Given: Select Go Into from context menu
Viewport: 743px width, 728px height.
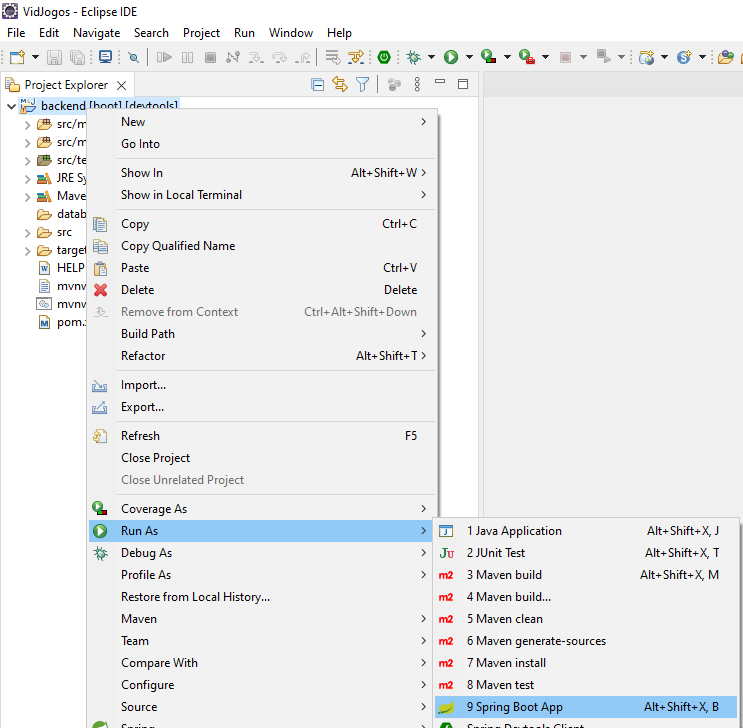Looking at the screenshot, I should coord(262,144).
